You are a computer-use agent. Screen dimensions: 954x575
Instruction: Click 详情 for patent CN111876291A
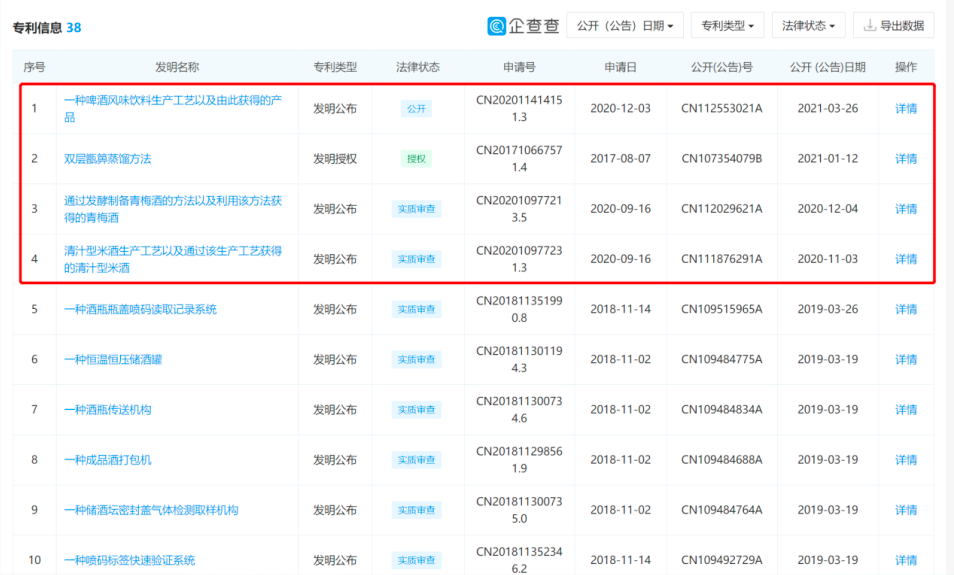point(906,259)
